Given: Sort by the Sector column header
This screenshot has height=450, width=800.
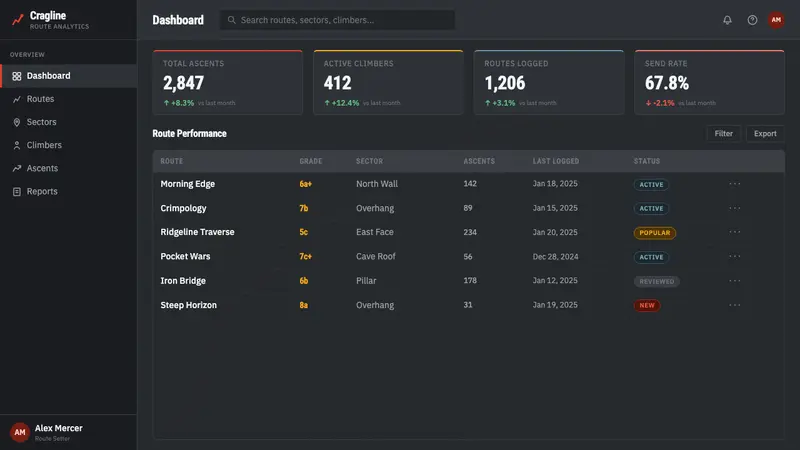Looking at the screenshot, I should click(x=369, y=161).
